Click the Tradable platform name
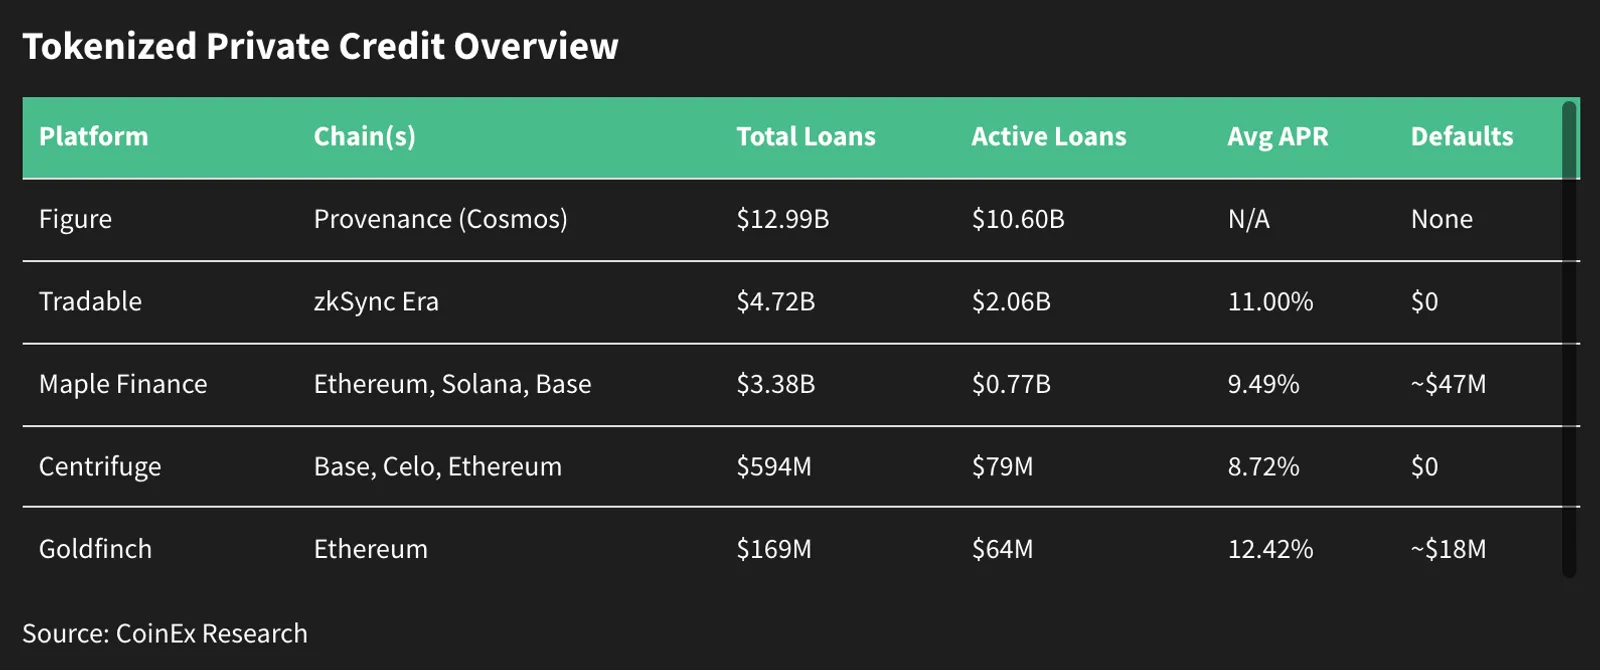The height and width of the screenshot is (670, 1600). tap(90, 302)
